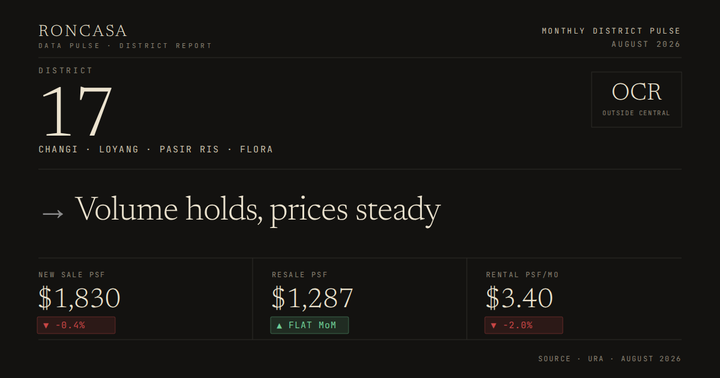Image resolution: width=720 pixels, height=378 pixels.
Task: Click the -2.0% rental change badge
Action: [x=523, y=325]
